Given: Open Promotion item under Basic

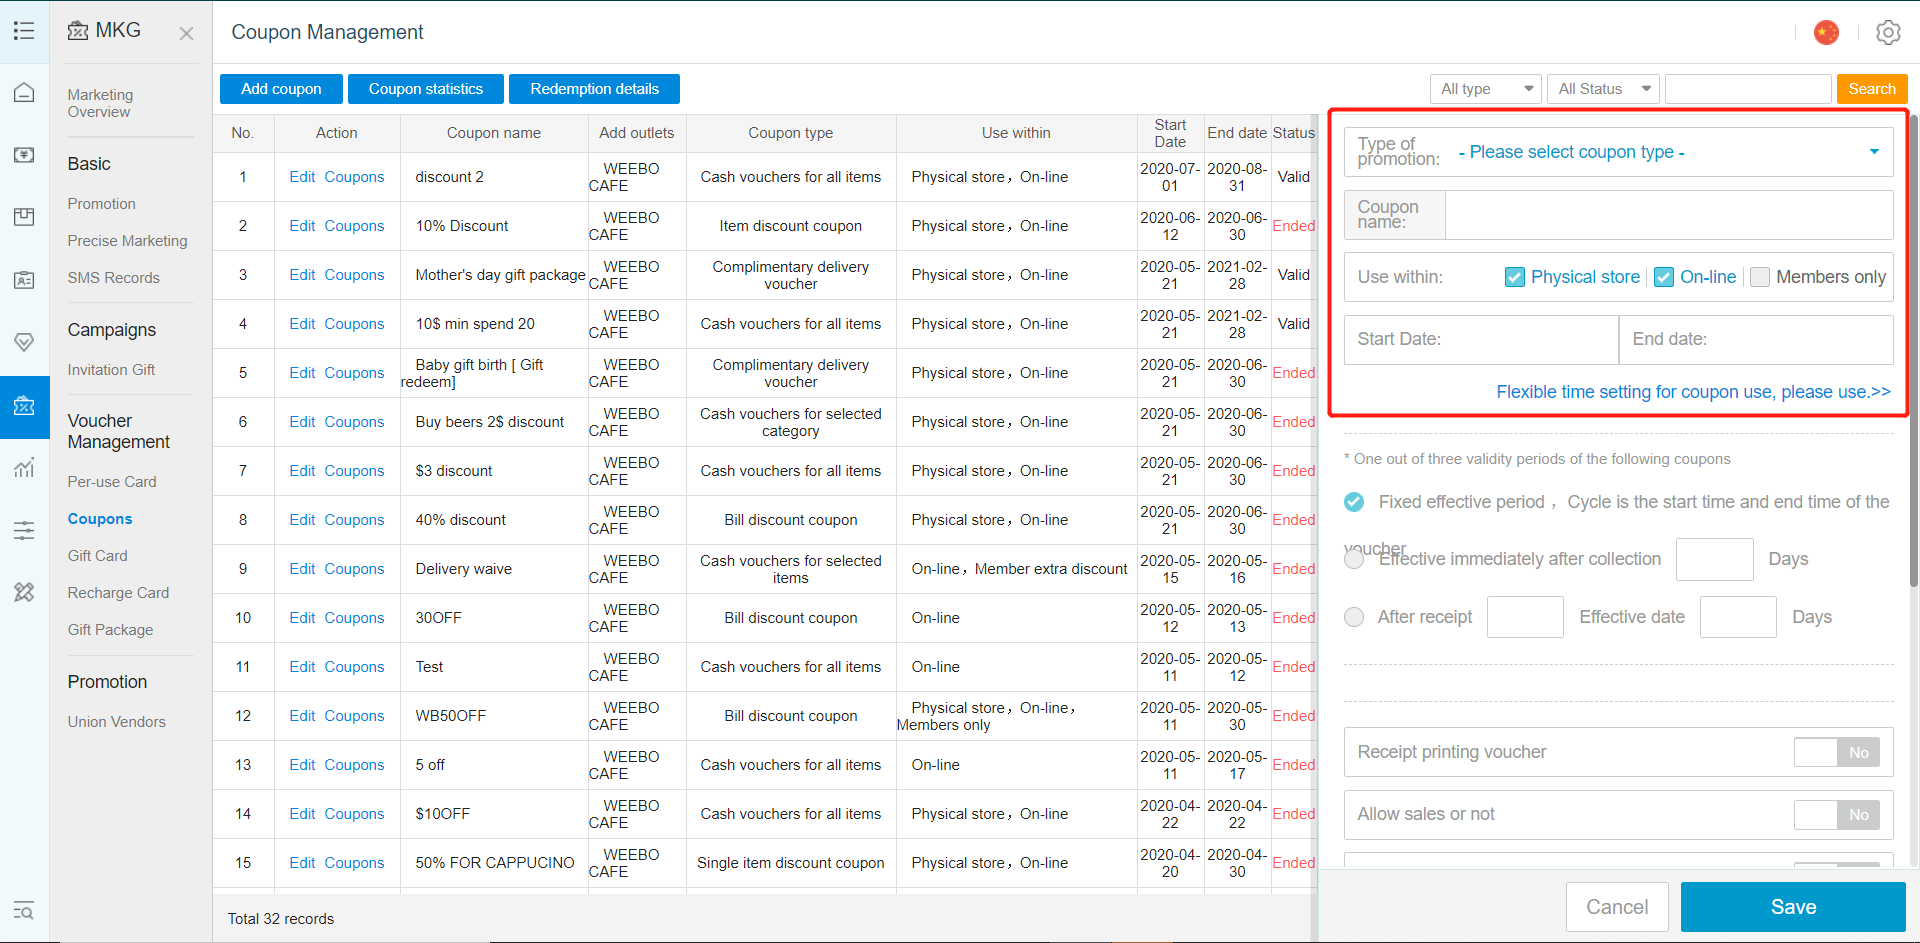Looking at the screenshot, I should point(101,204).
